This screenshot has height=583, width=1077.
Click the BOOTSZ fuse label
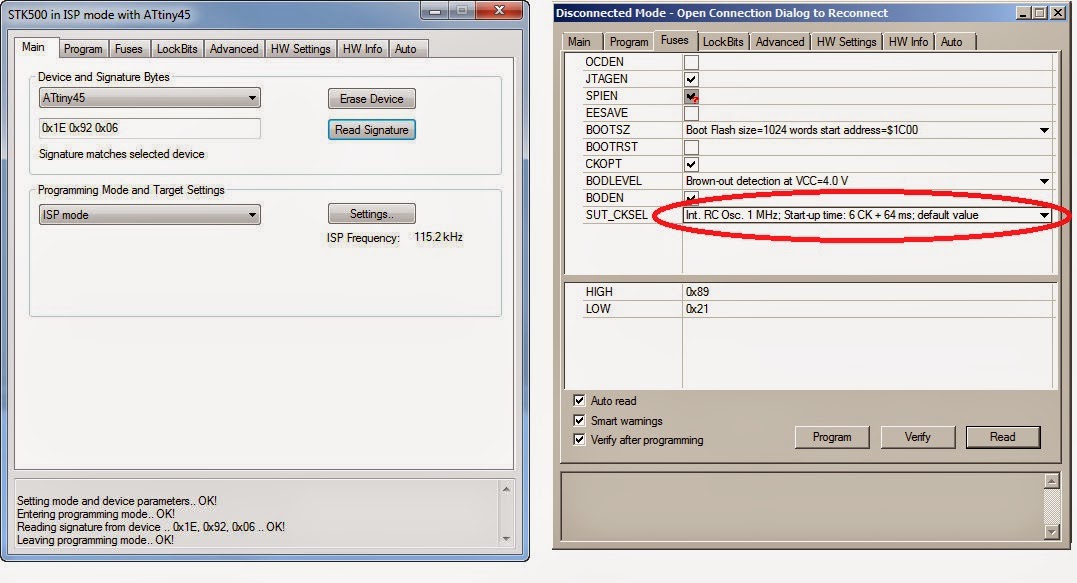click(x=607, y=130)
